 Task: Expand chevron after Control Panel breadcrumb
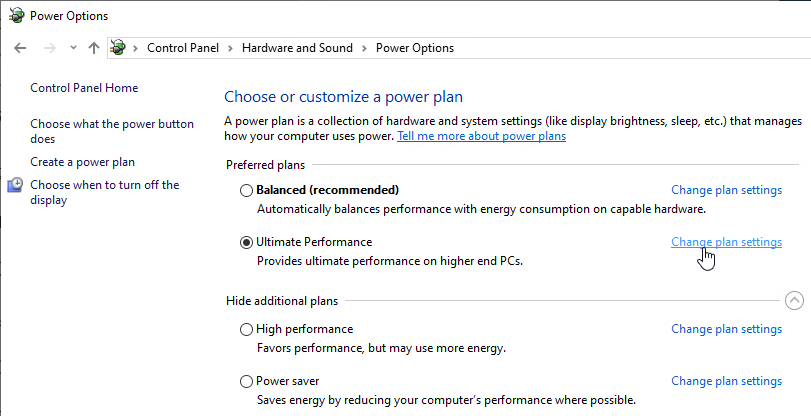[x=231, y=48]
